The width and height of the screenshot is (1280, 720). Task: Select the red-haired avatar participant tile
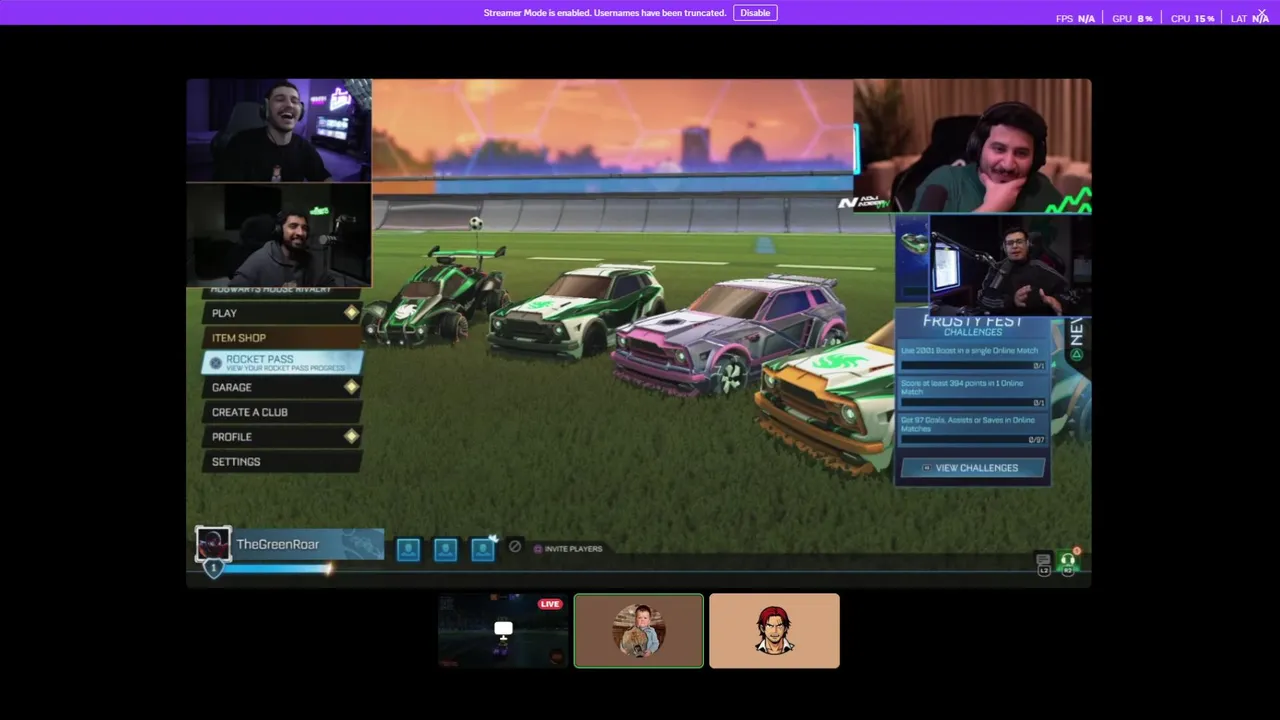pos(775,631)
